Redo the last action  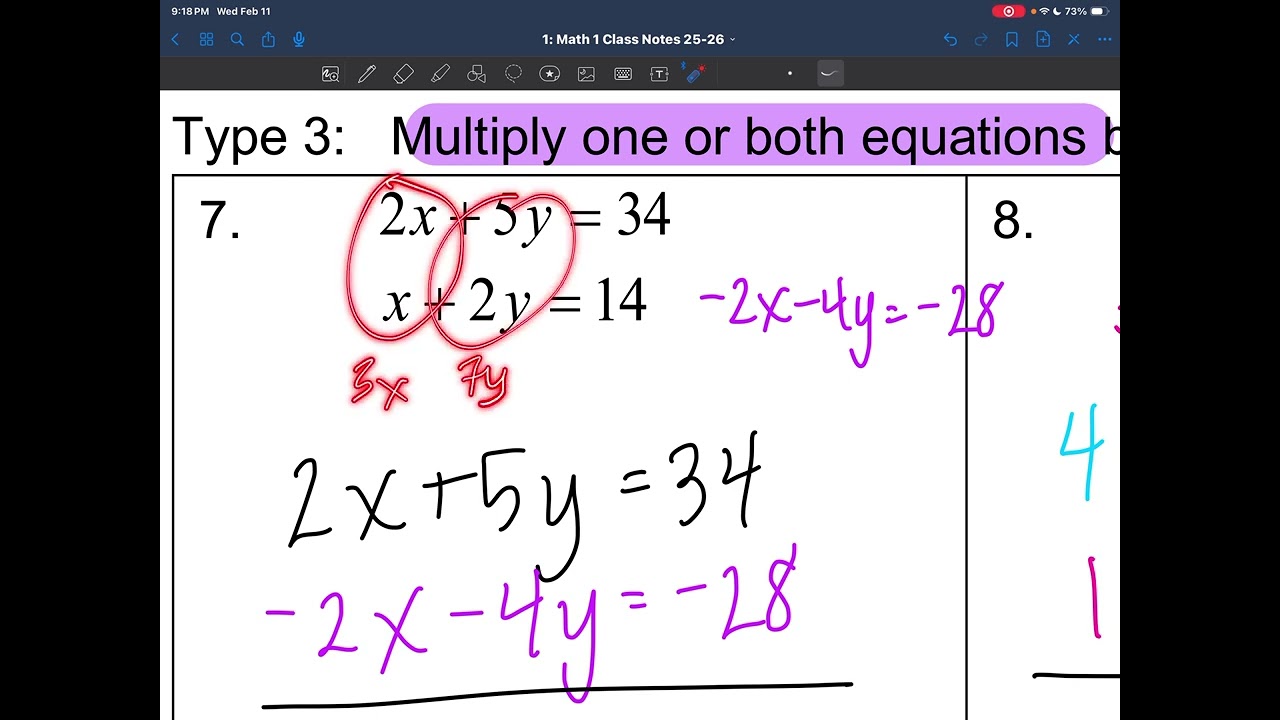point(981,40)
